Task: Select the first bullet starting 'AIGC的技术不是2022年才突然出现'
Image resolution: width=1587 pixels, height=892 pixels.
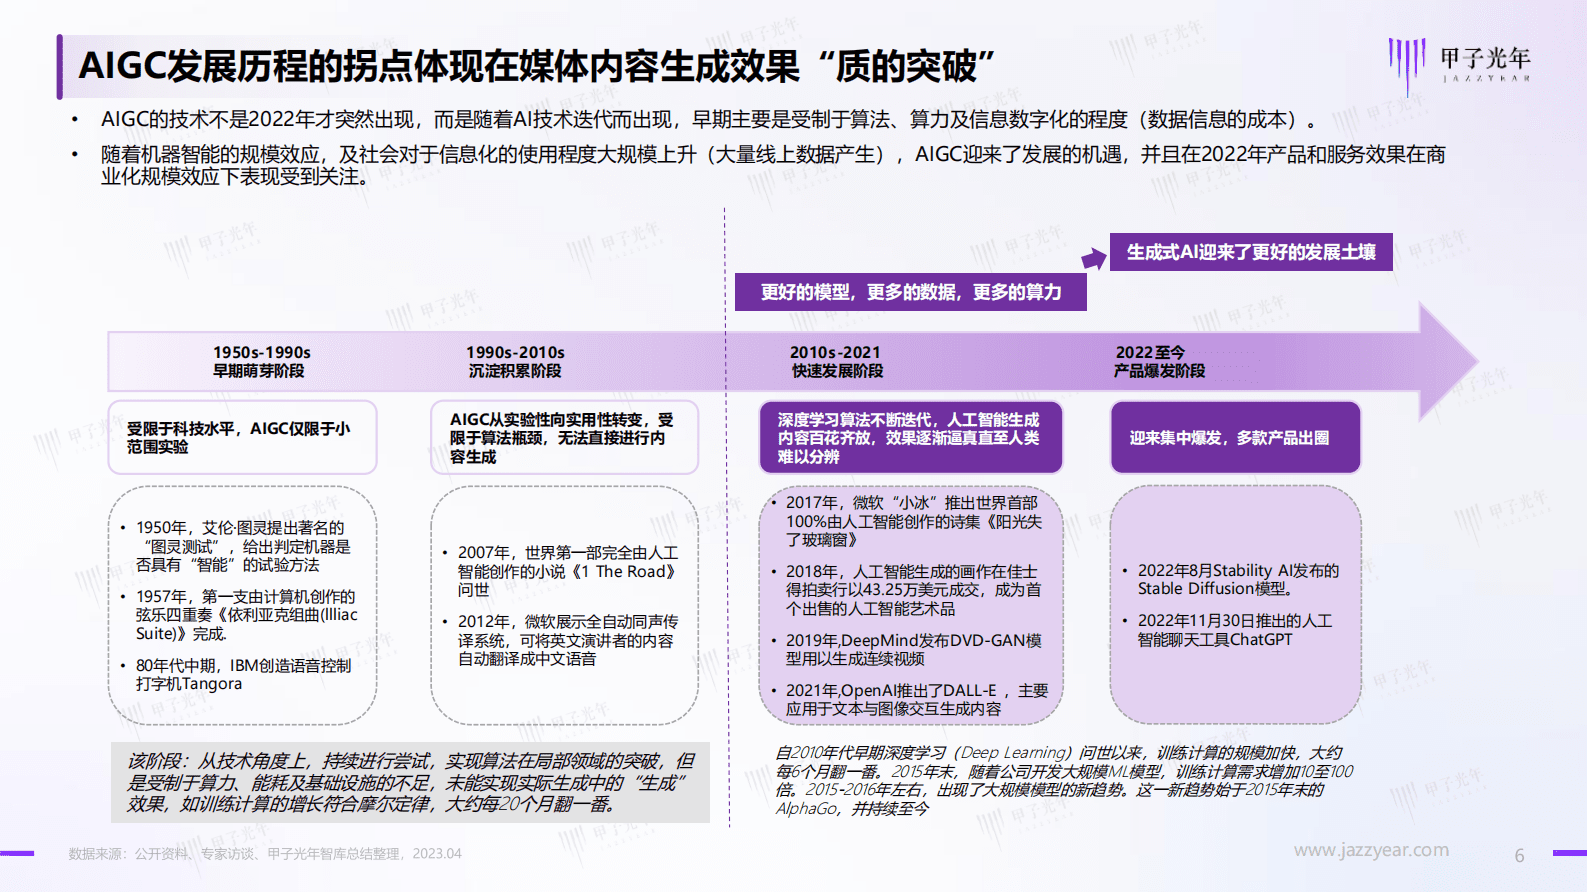Action: 709,120
